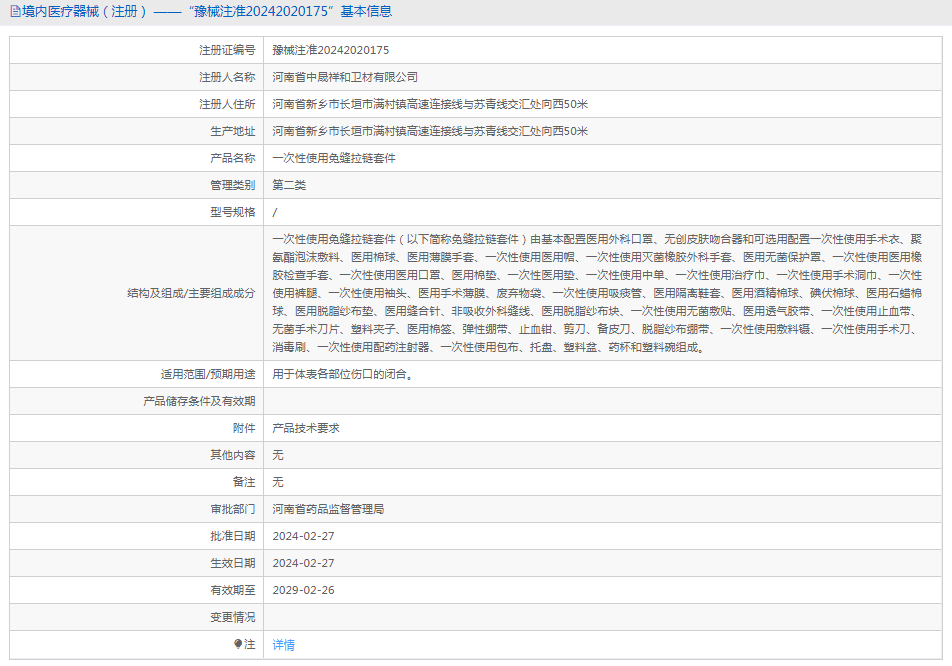This screenshot has width=952, height=666.
Task: Click the 附件 label
Action: pos(244,429)
